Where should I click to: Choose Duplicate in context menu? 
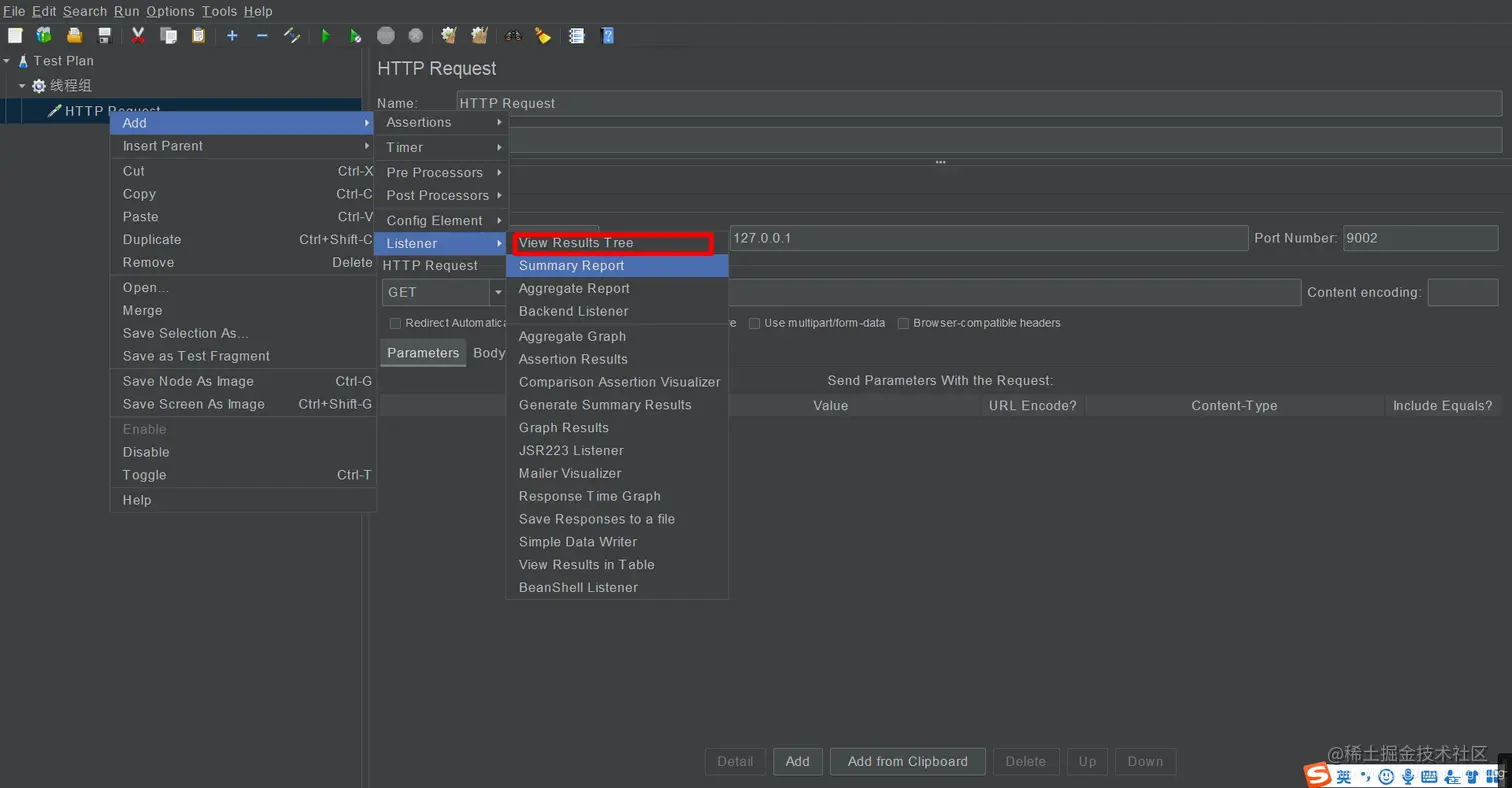241,240
